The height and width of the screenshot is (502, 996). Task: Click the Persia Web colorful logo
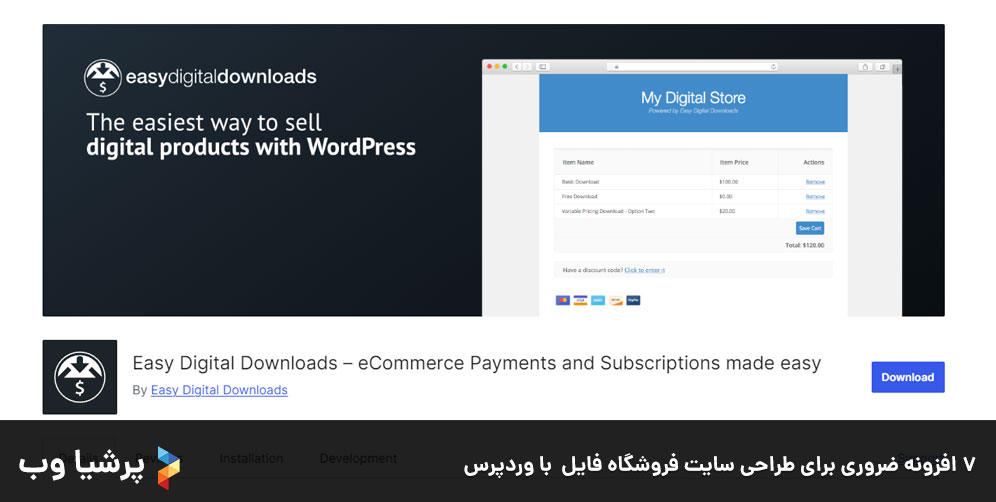click(x=168, y=467)
